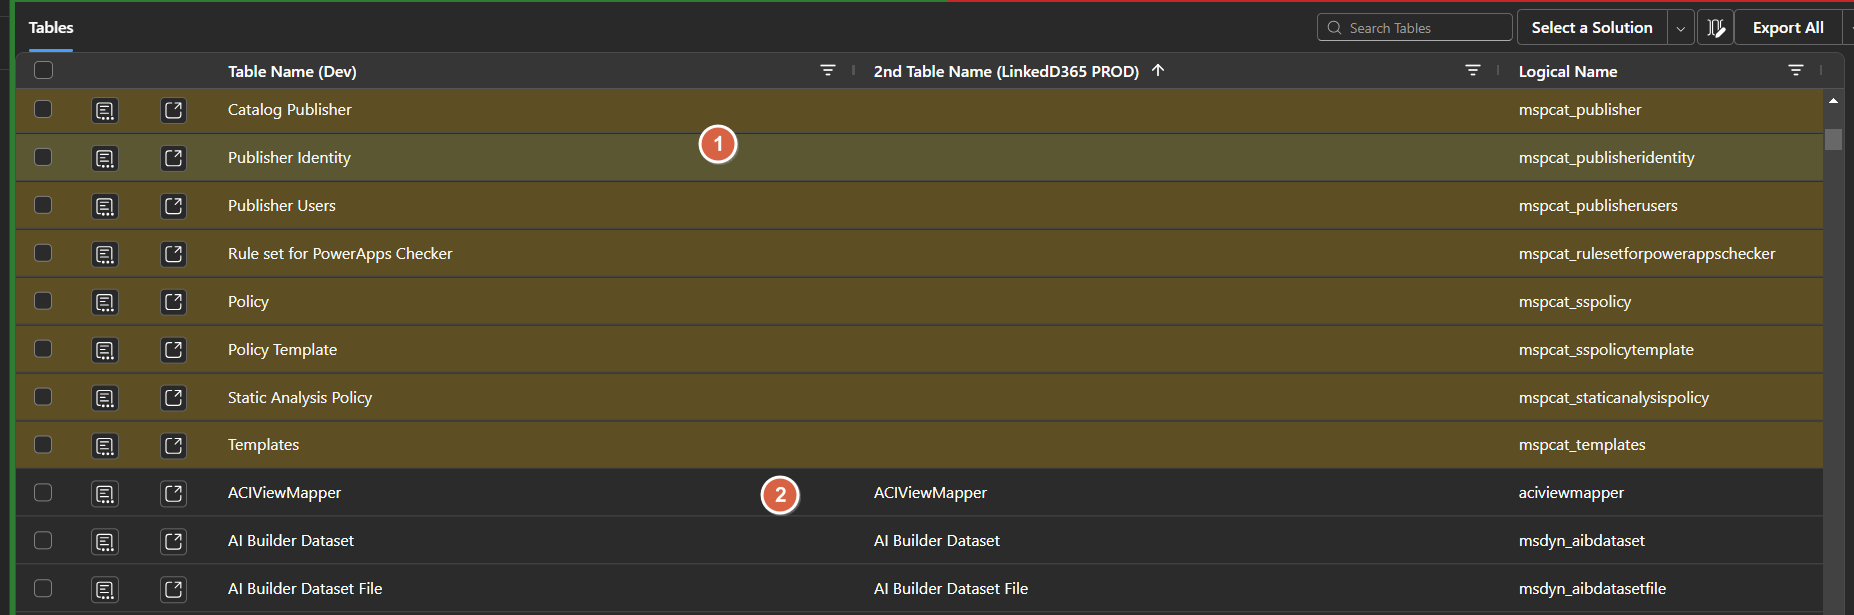Click open-in-new-window icon for Catalog Publisher
This screenshot has height=615, width=1854.
173,110
